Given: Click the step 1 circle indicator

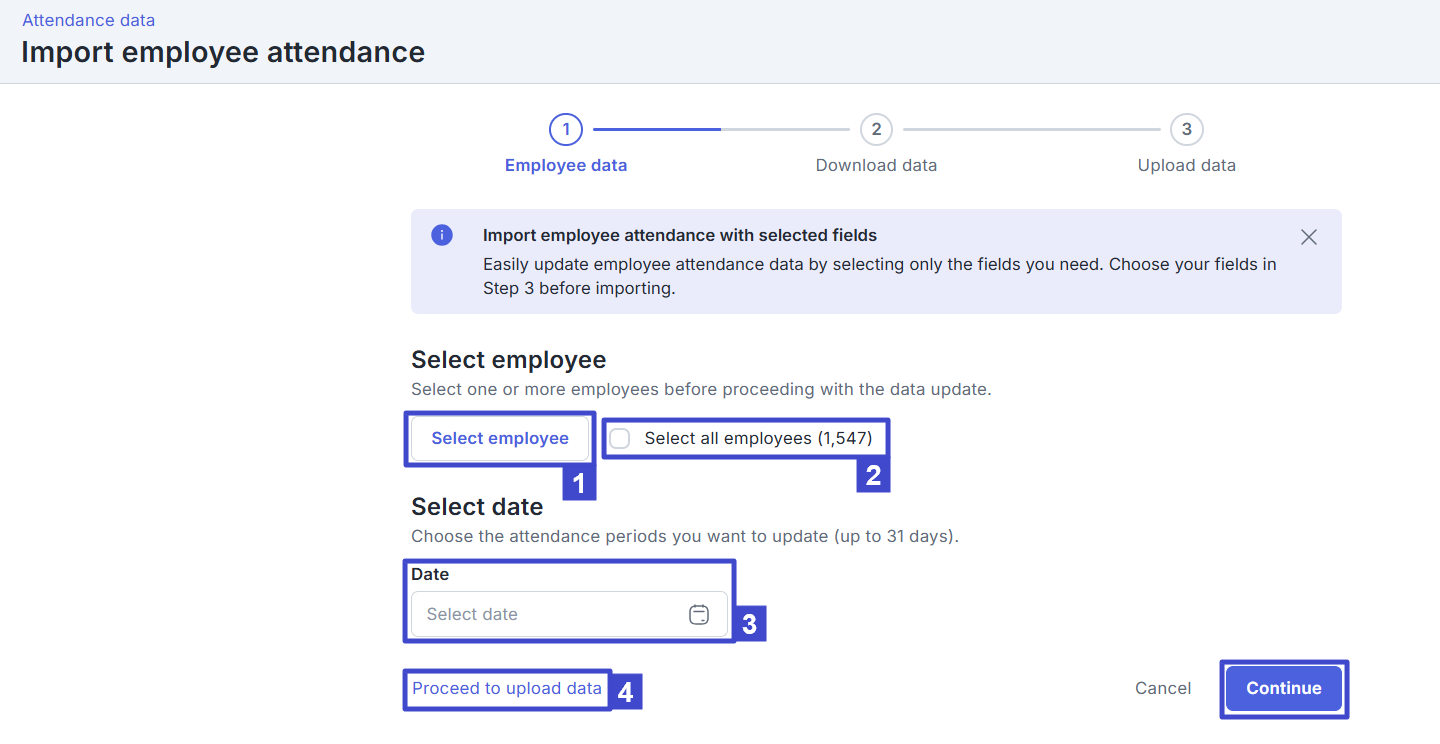Looking at the screenshot, I should 566,129.
